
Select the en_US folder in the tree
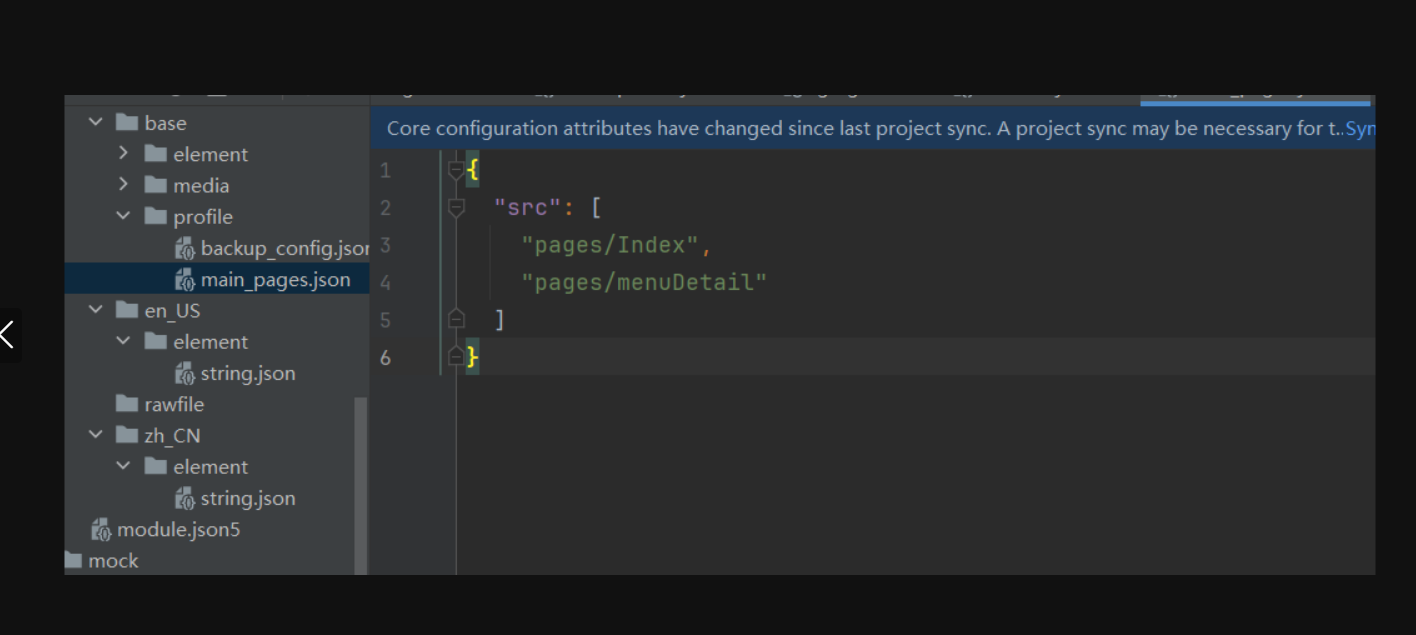pyautogui.click(x=172, y=311)
